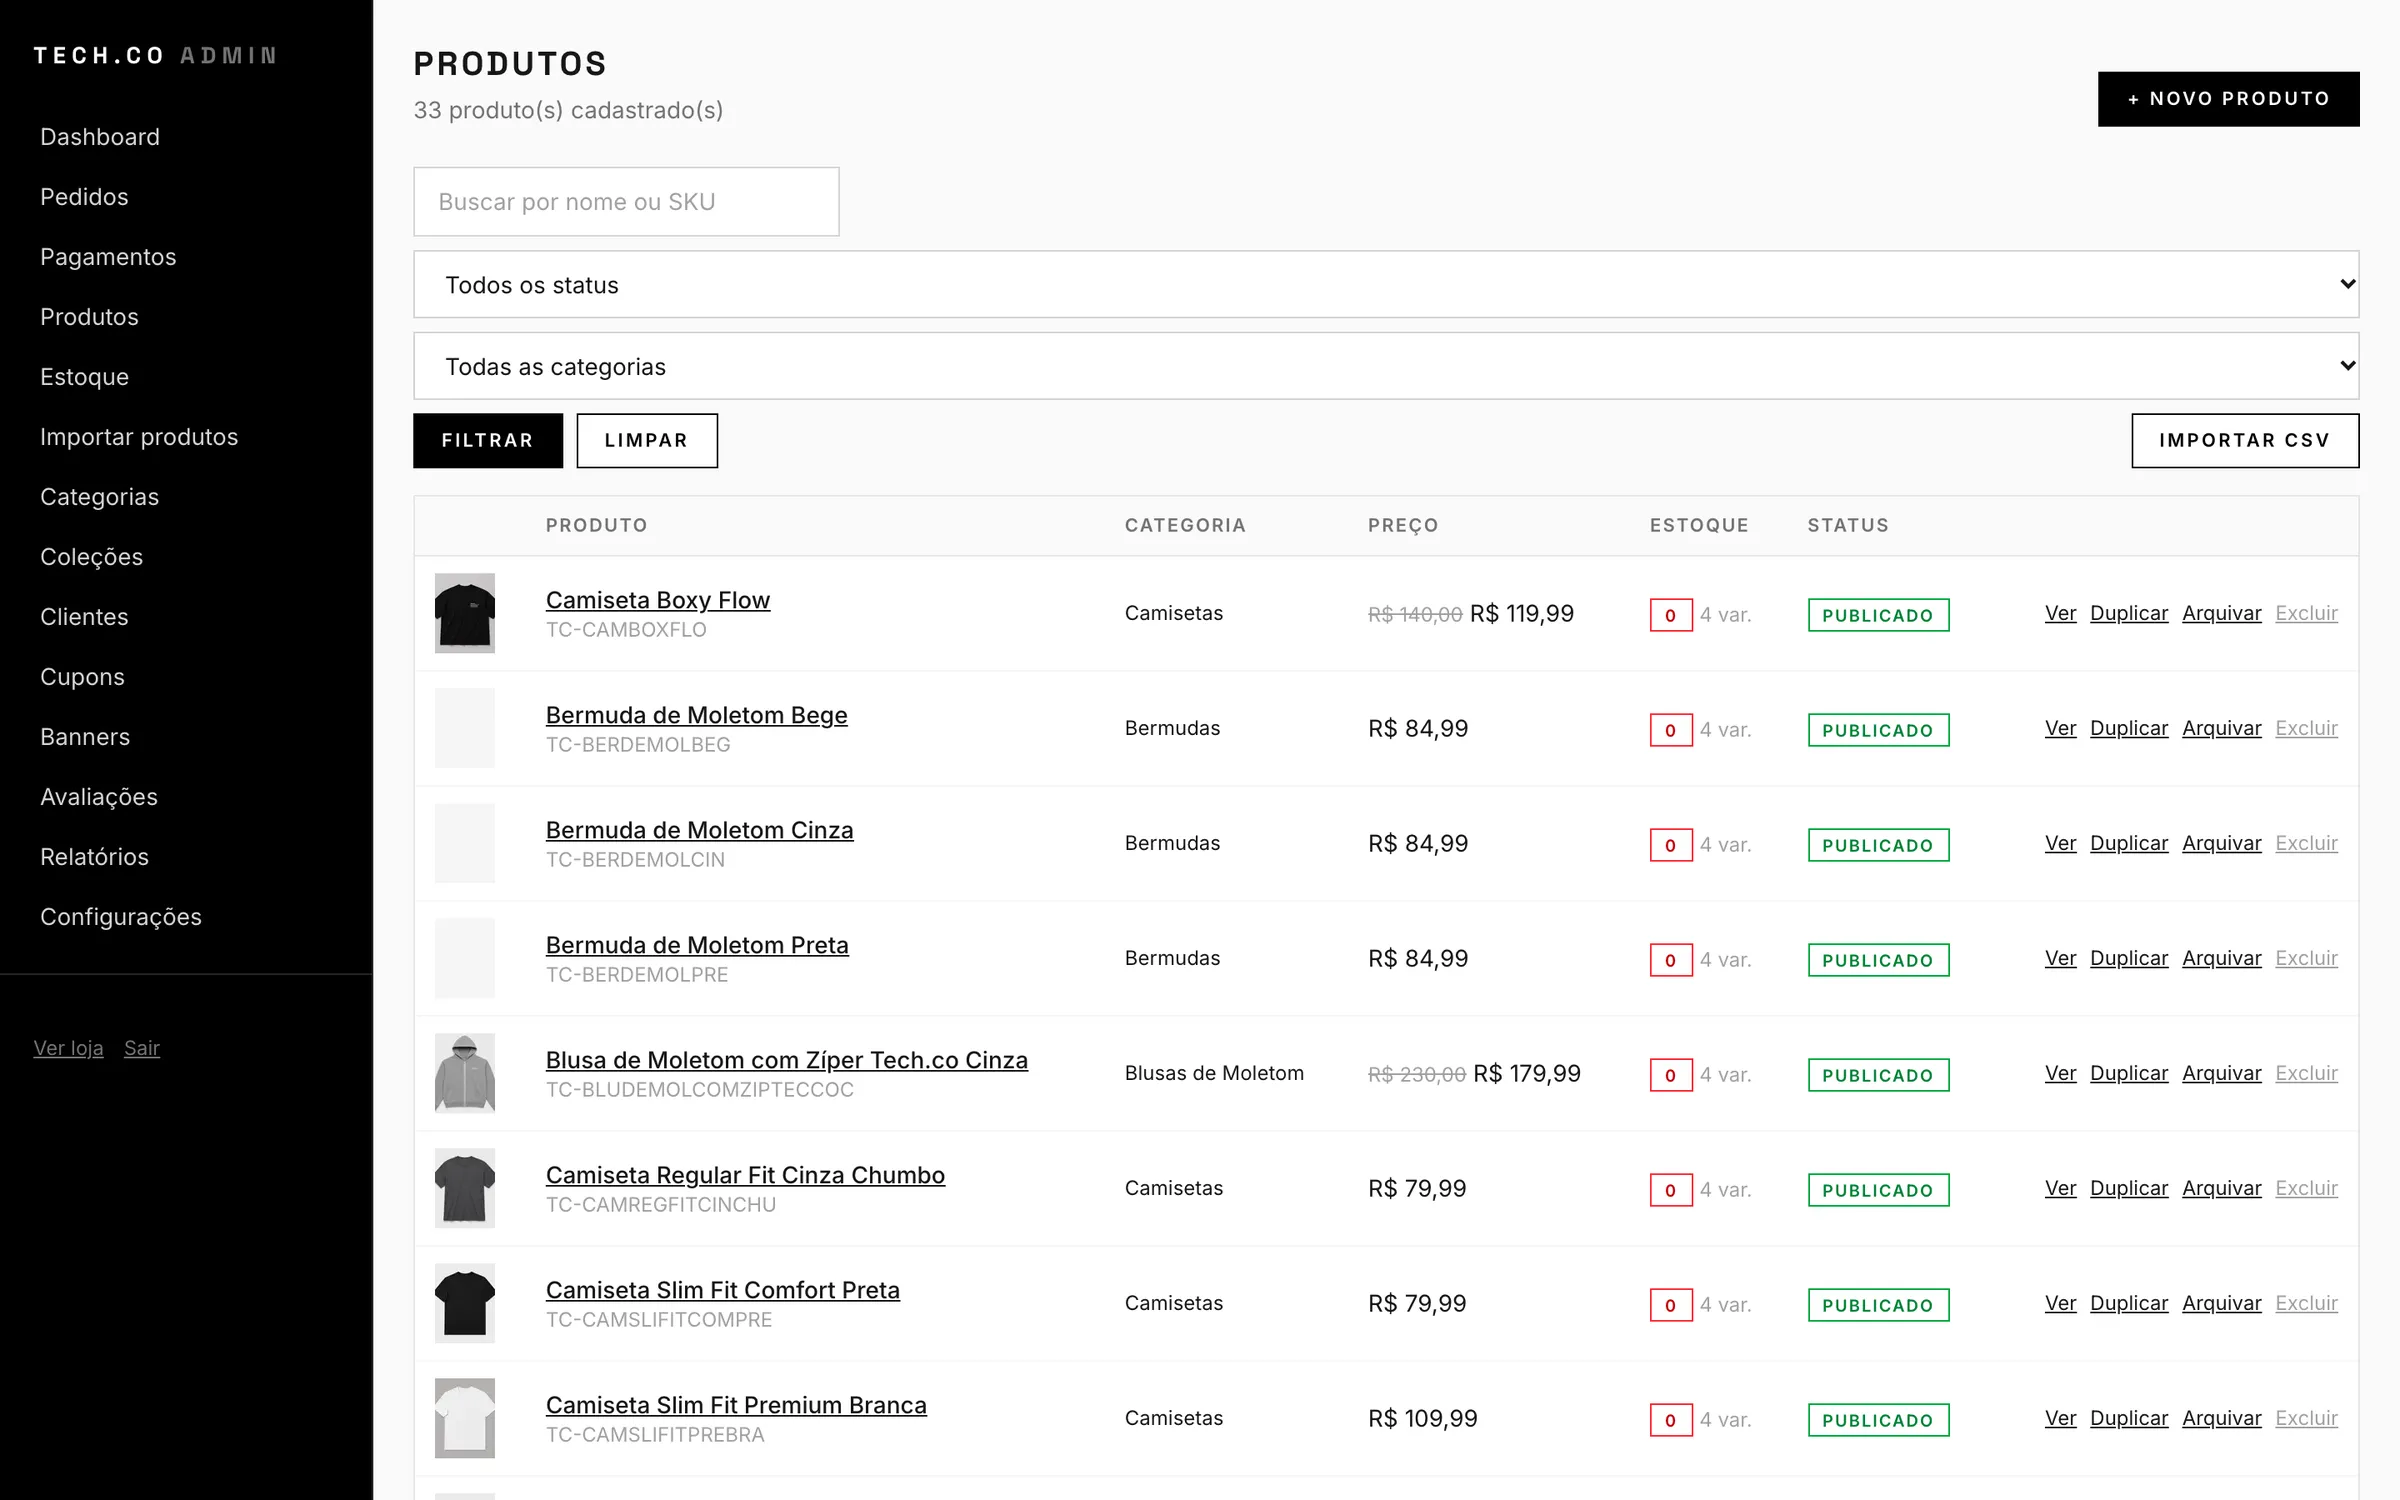Clear filters using the Limpar button
Viewport: 2400px width, 1500px height.
click(x=647, y=440)
